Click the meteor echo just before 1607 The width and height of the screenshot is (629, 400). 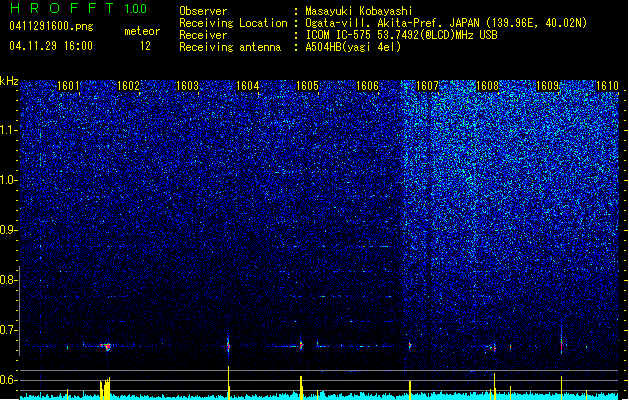point(410,345)
